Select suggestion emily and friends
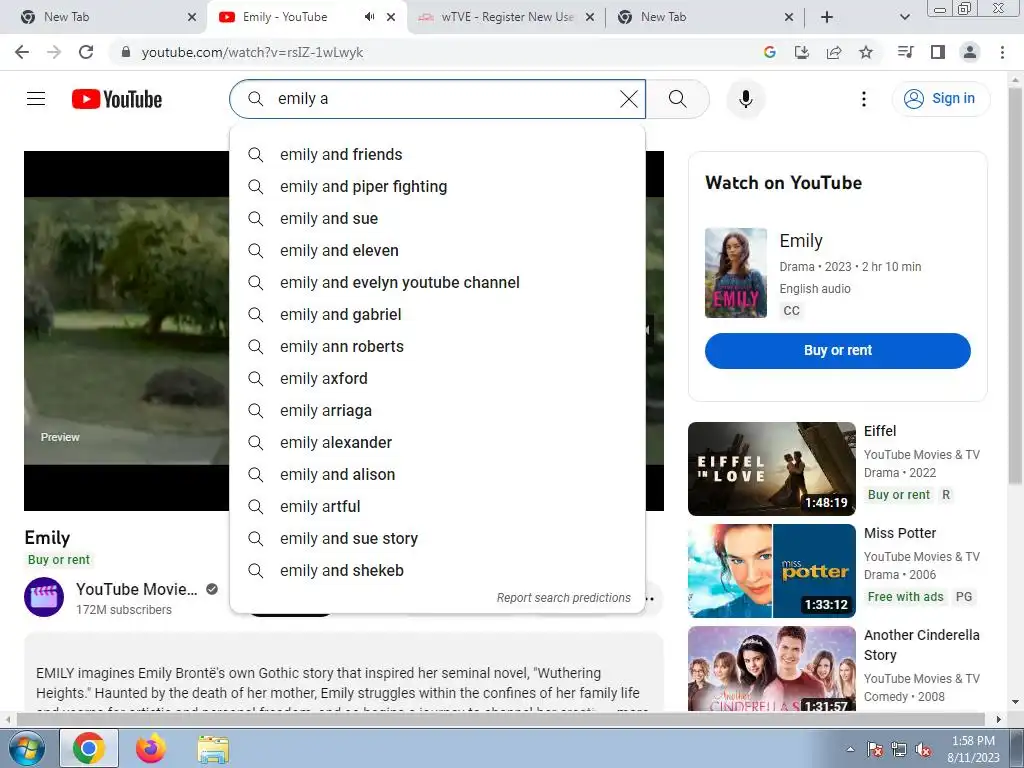Viewport: 1024px width, 768px height. point(438,154)
